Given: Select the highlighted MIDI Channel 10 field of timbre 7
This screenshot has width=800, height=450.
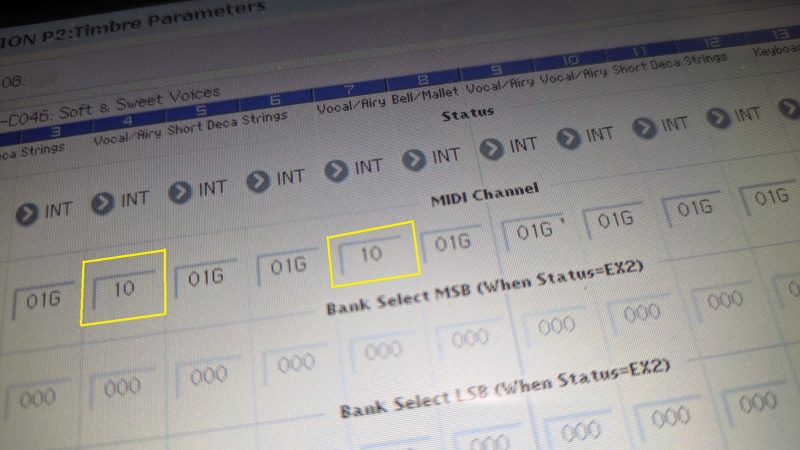Looking at the screenshot, I should pyautogui.click(x=372, y=252).
